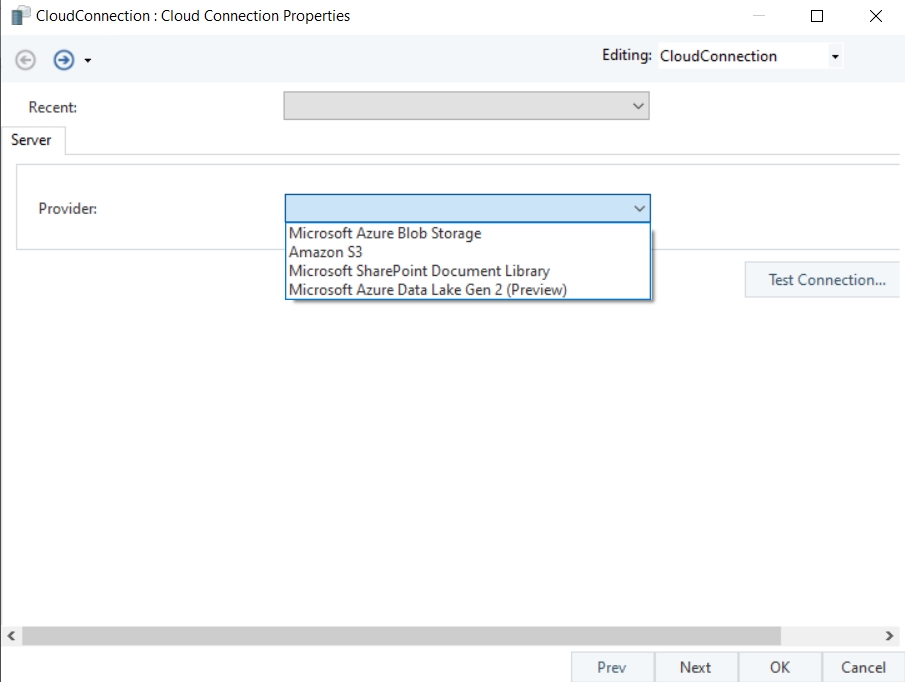905x682 pixels.
Task: Confirm with the OK button
Action: click(779, 667)
